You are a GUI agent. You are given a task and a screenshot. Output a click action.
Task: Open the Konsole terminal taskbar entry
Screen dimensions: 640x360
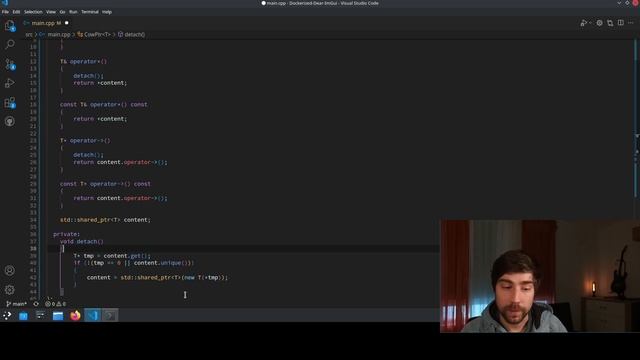point(110,316)
